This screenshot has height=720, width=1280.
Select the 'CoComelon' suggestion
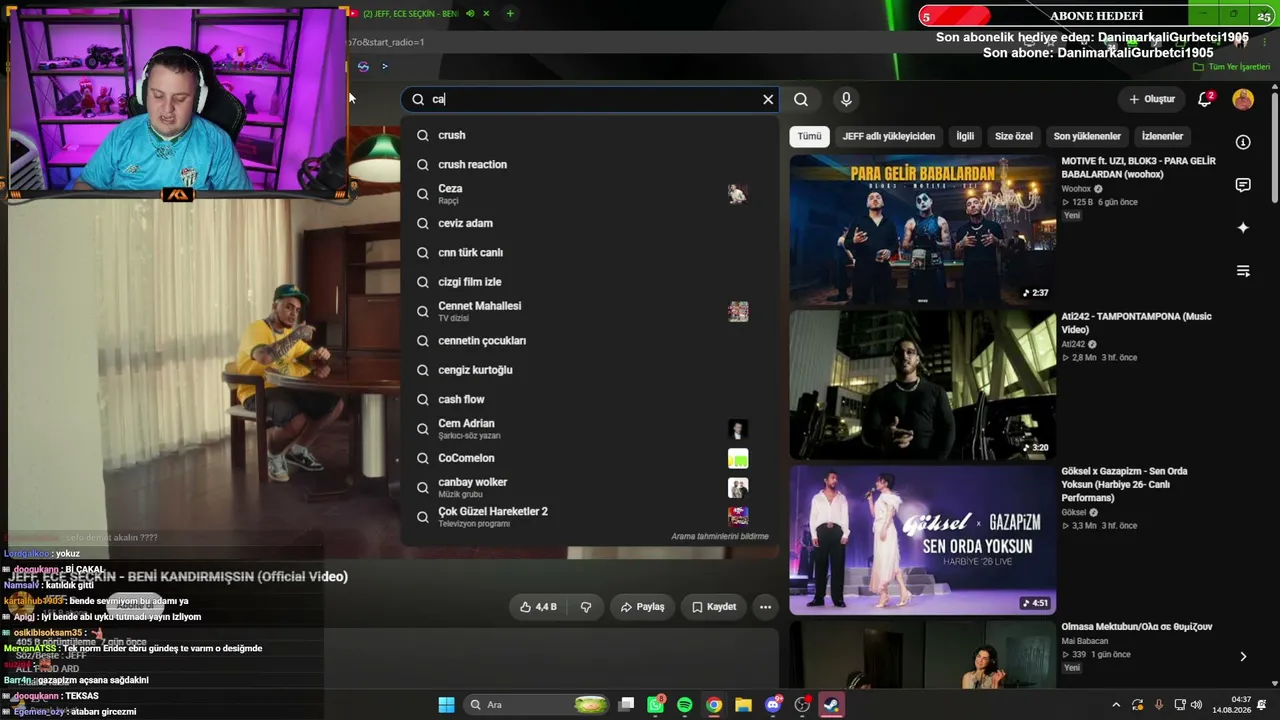(x=589, y=458)
